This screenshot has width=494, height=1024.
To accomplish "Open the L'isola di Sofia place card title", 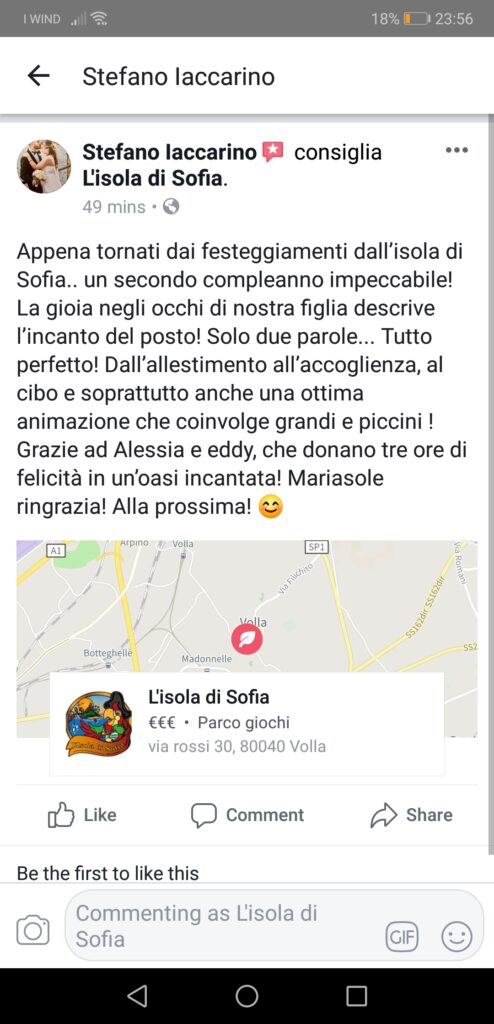I will 208,697.
